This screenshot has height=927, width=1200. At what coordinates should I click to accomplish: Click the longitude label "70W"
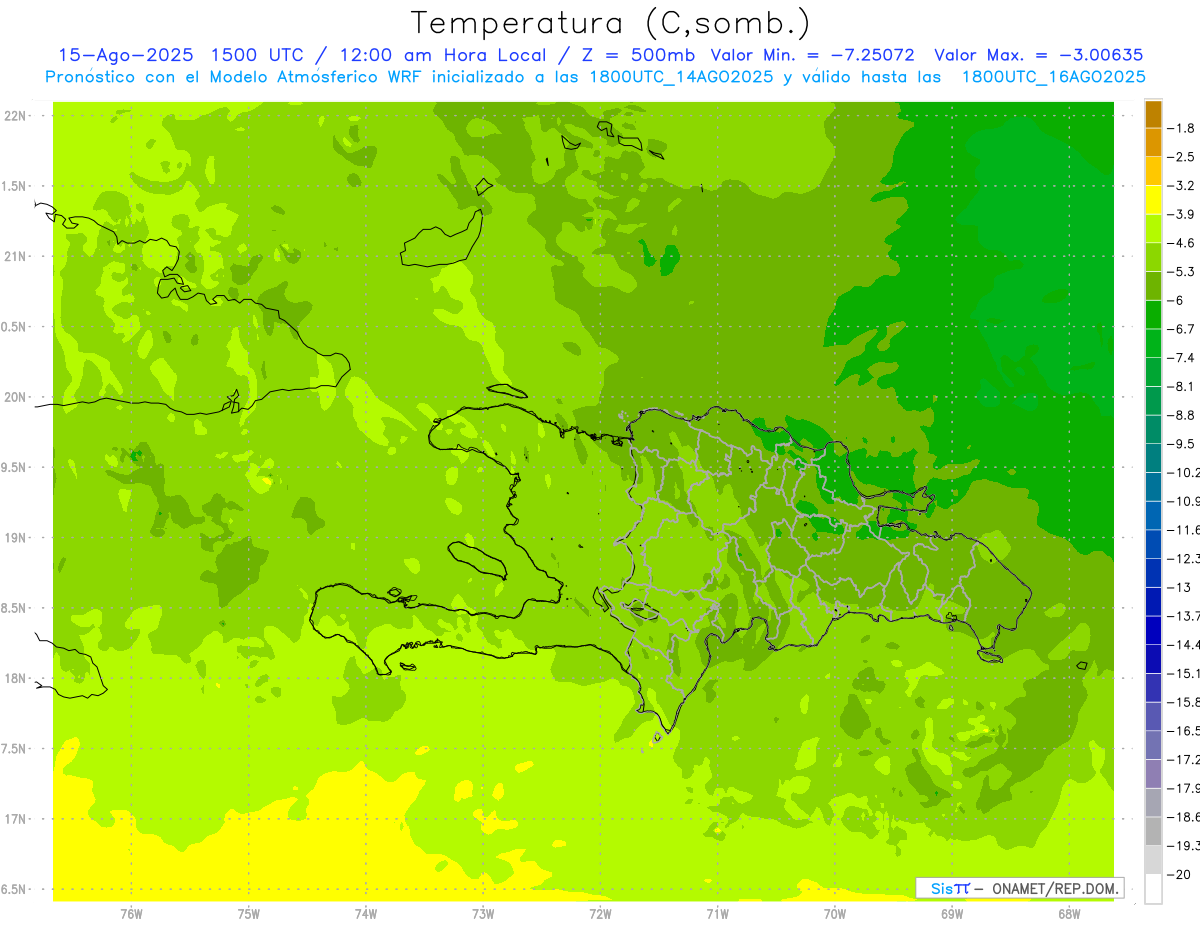coord(835,914)
